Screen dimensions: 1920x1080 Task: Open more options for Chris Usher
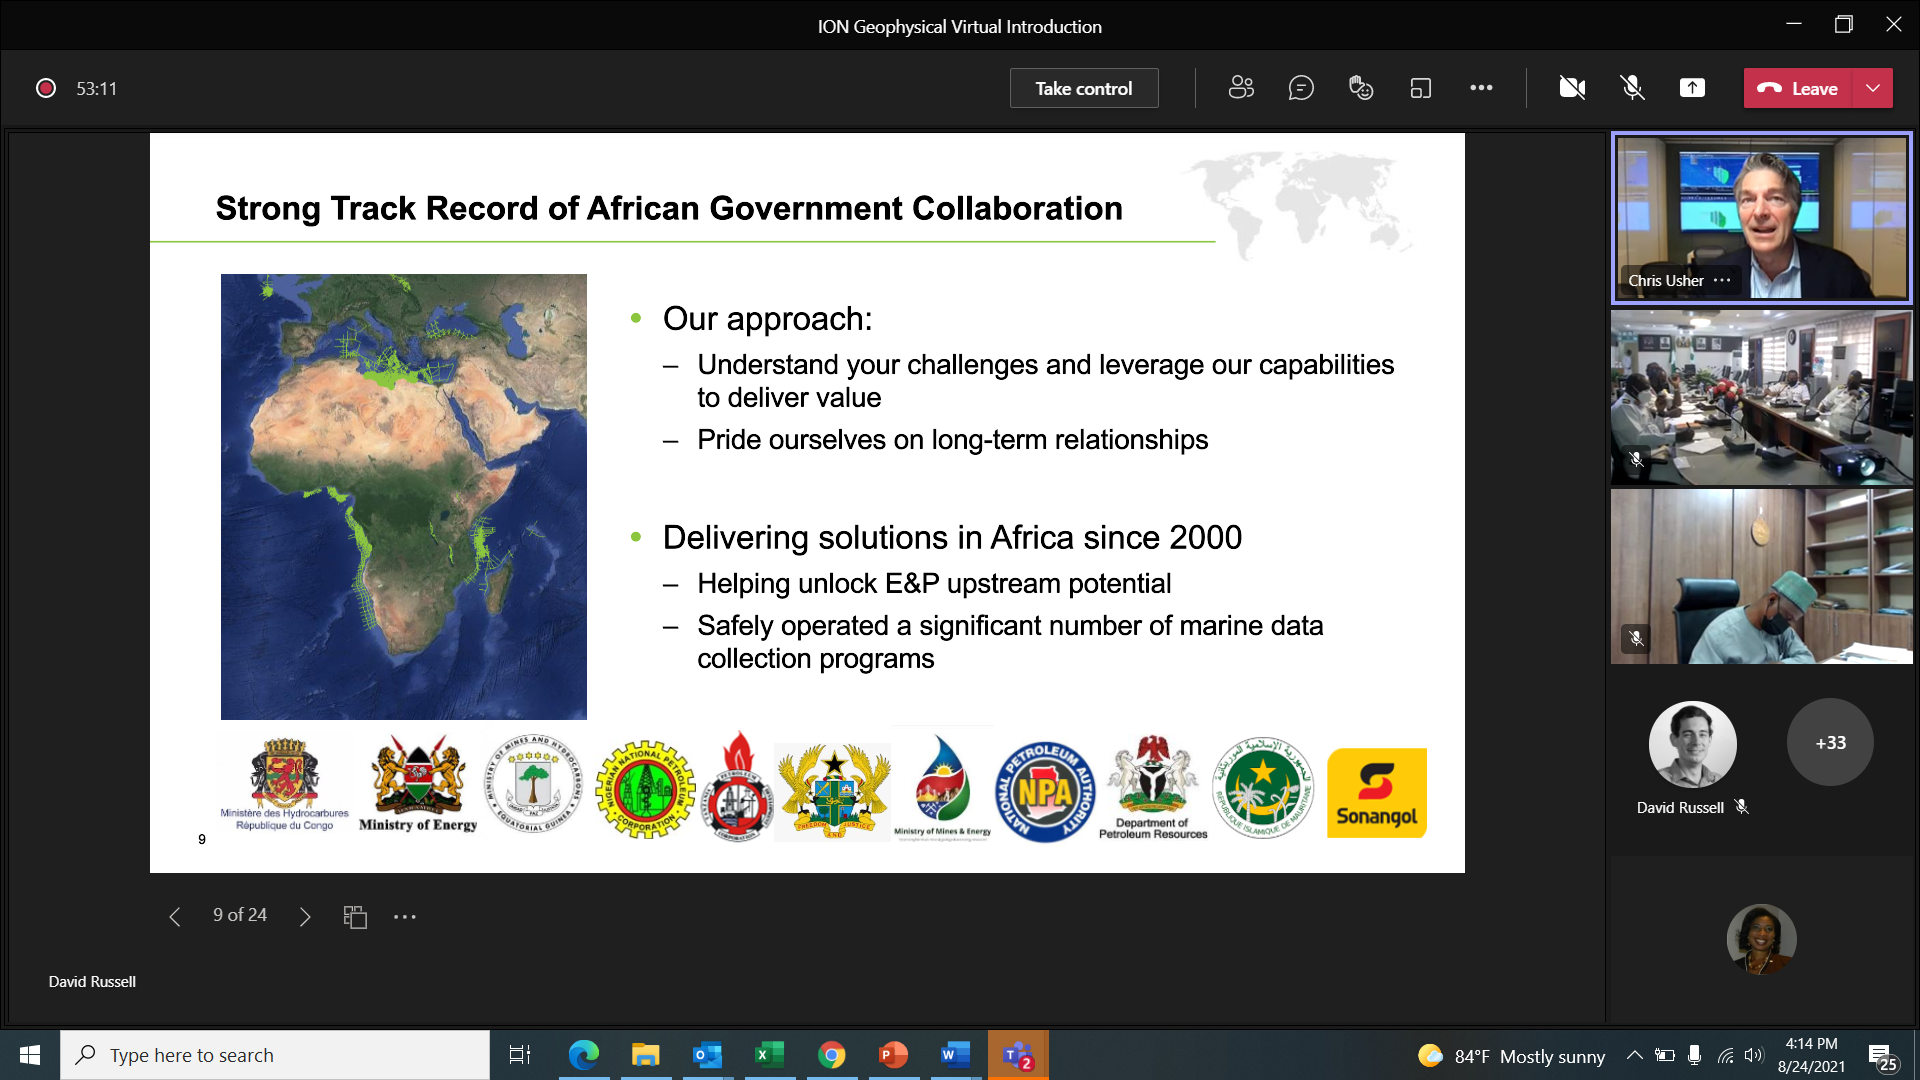(1722, 280)
